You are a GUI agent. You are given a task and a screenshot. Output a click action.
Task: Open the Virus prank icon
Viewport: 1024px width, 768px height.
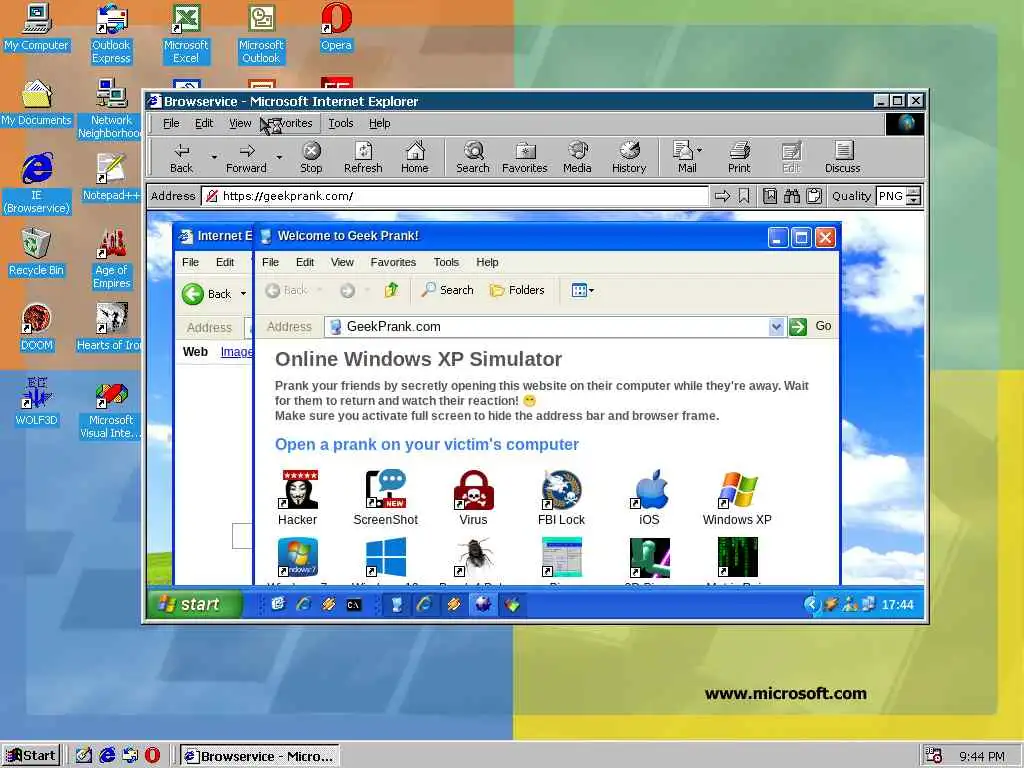(473, 498)
